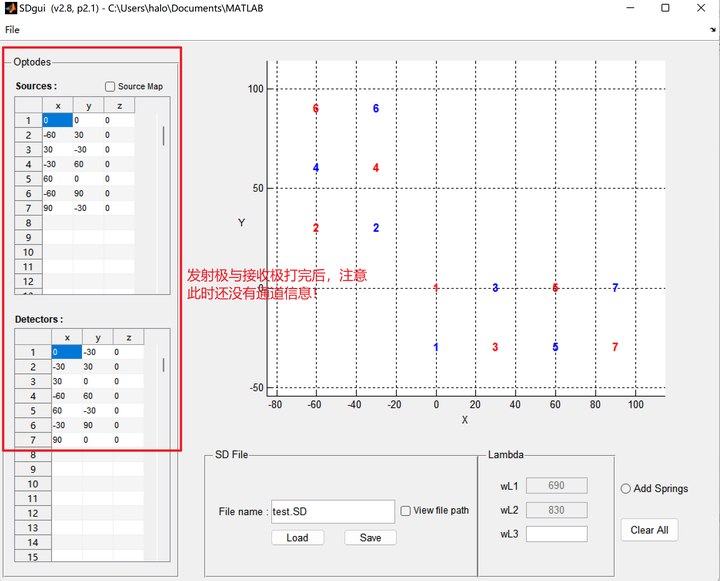Select Sources row 7 x cell 90
Screen dimensions: 720x581
coord(57,209)
